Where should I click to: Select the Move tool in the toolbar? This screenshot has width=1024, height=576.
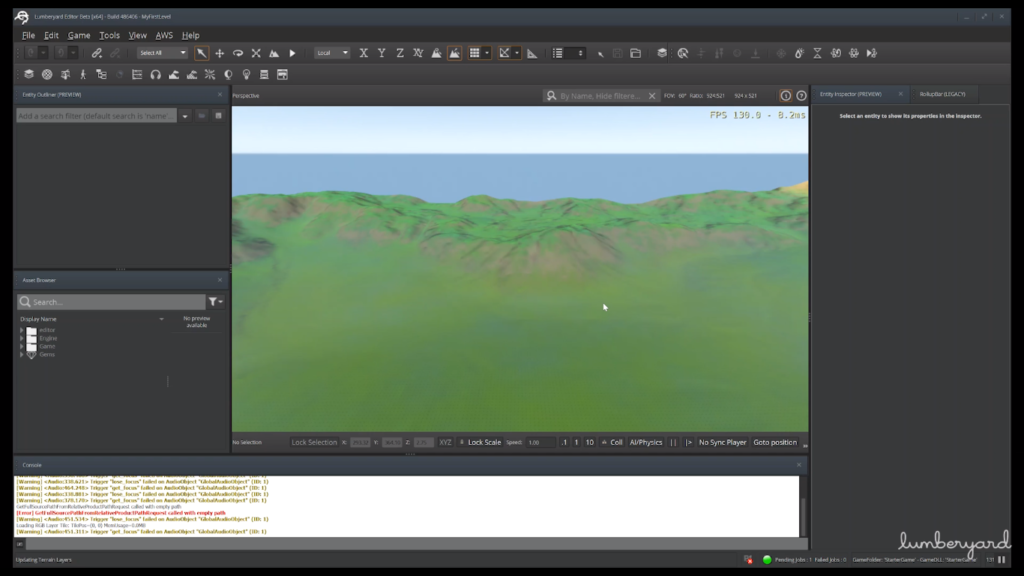click(219, 52)
